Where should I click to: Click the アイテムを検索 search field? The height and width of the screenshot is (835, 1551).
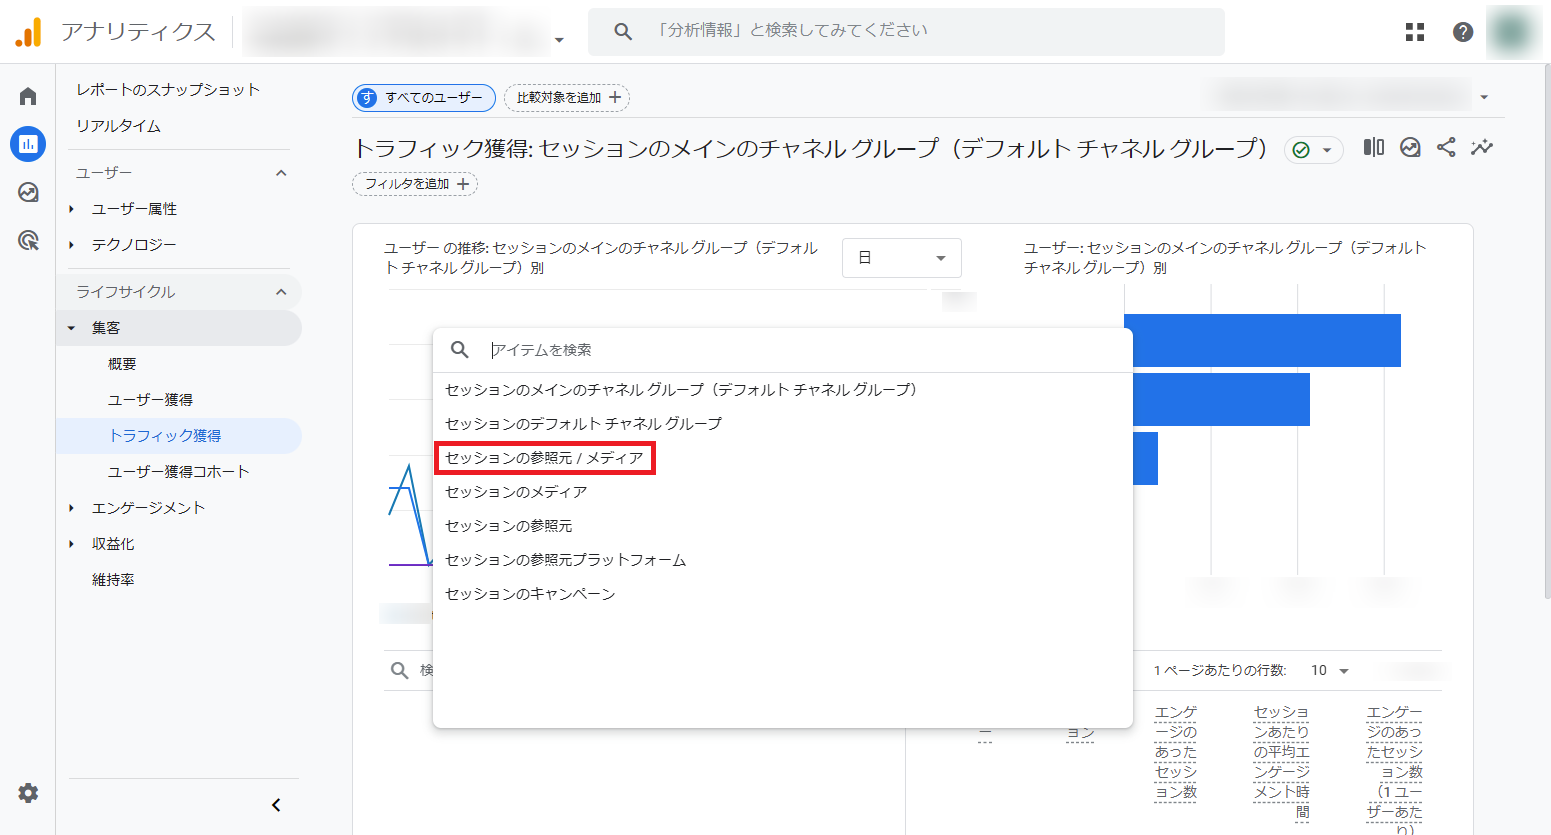[780, 350]
